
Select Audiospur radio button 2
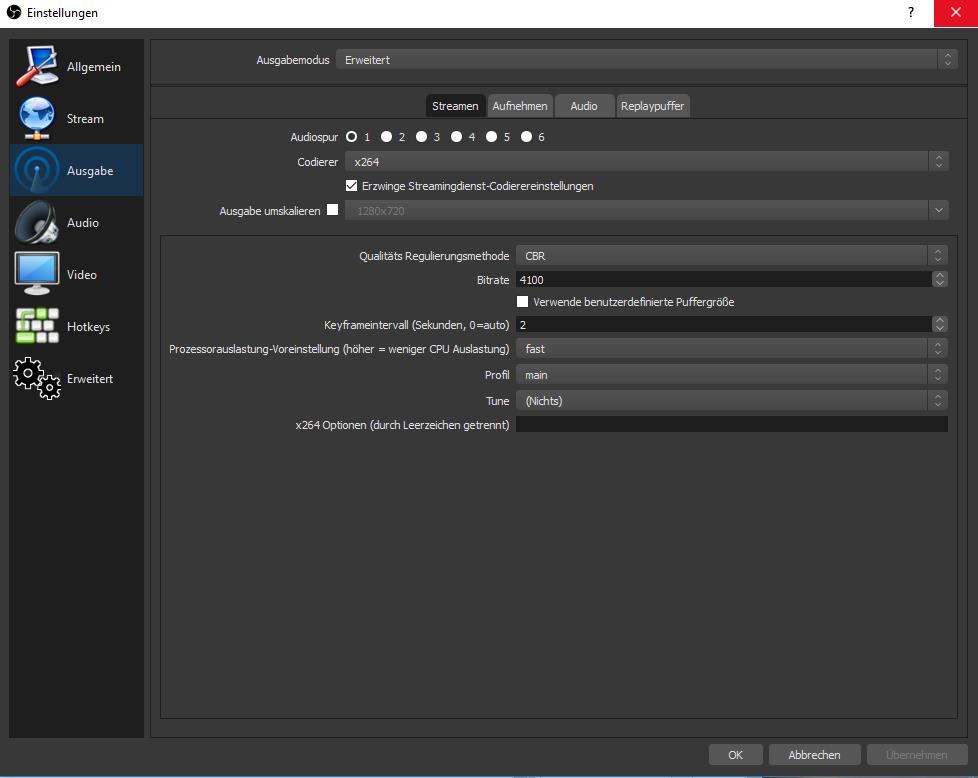tap(387, 137)
